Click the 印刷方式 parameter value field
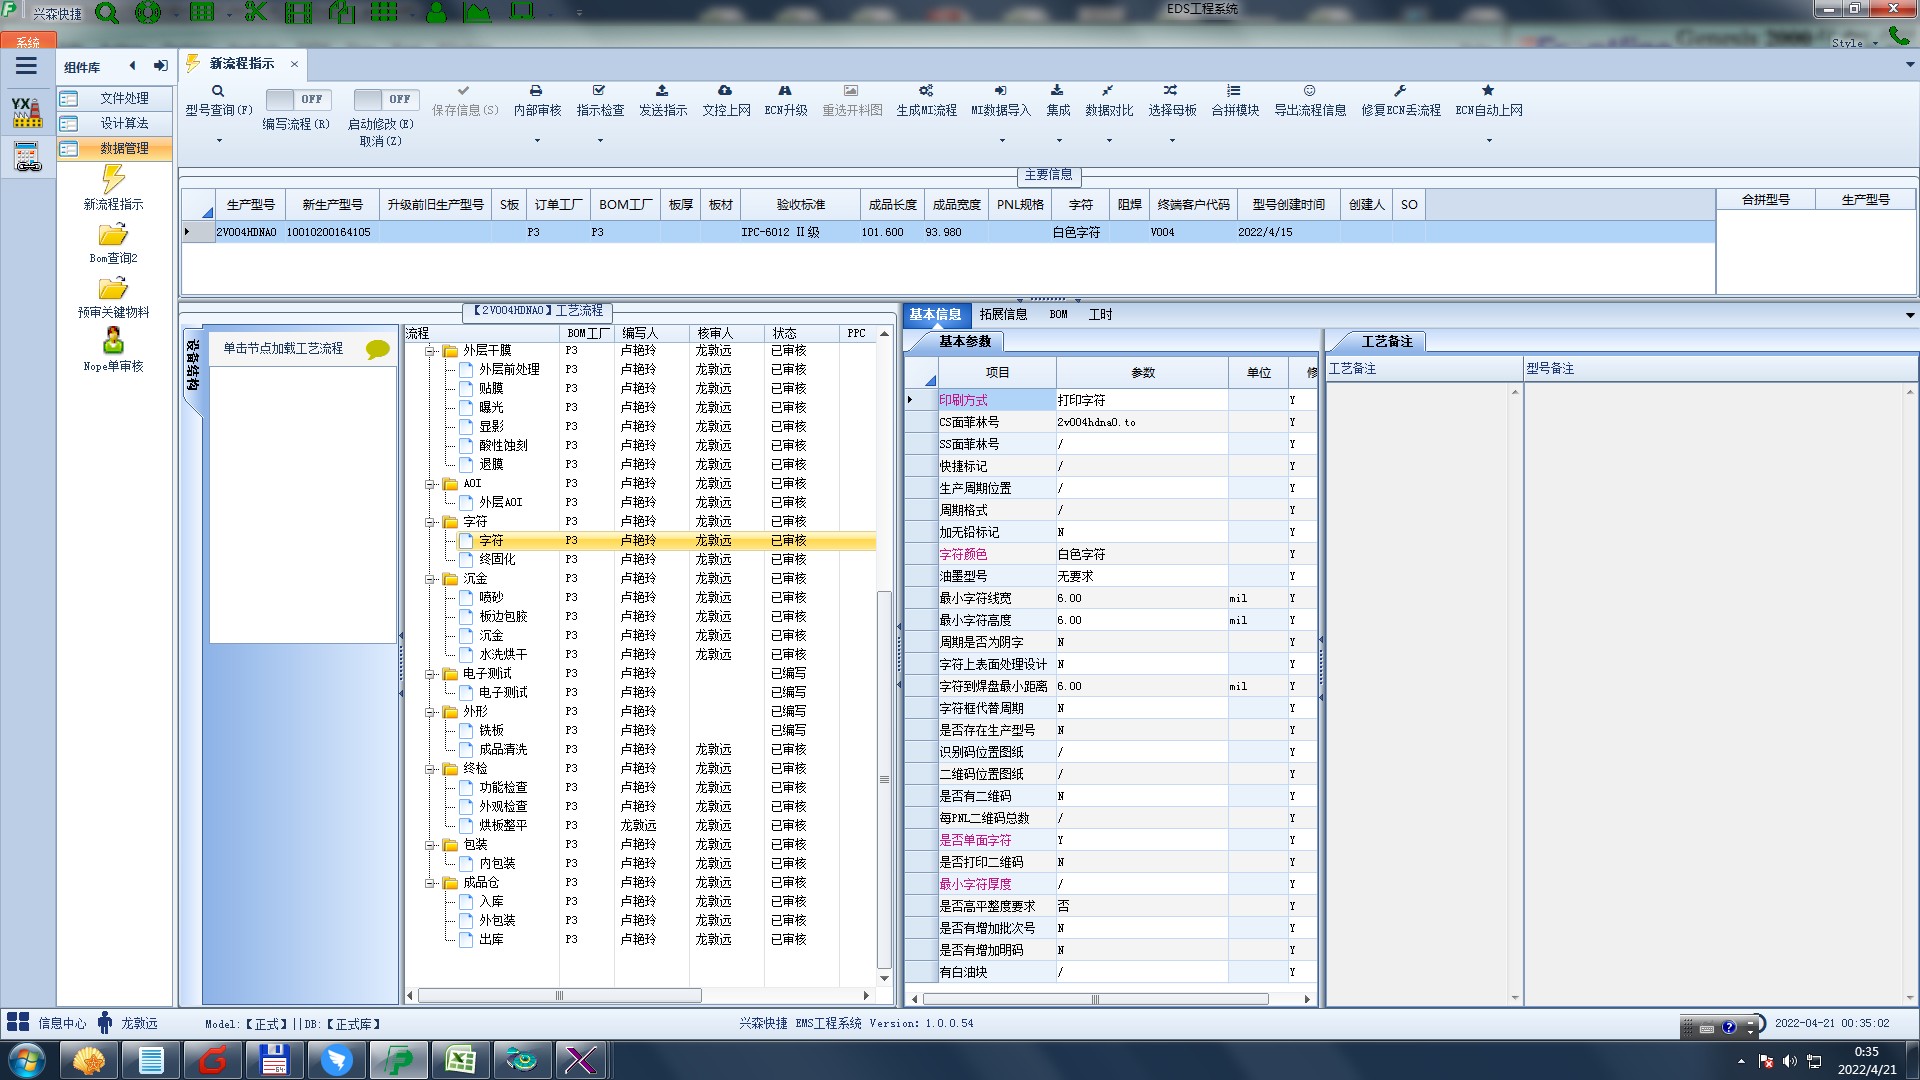The height and width of the screenshot is (1080, 1920). pos(1140,400)
